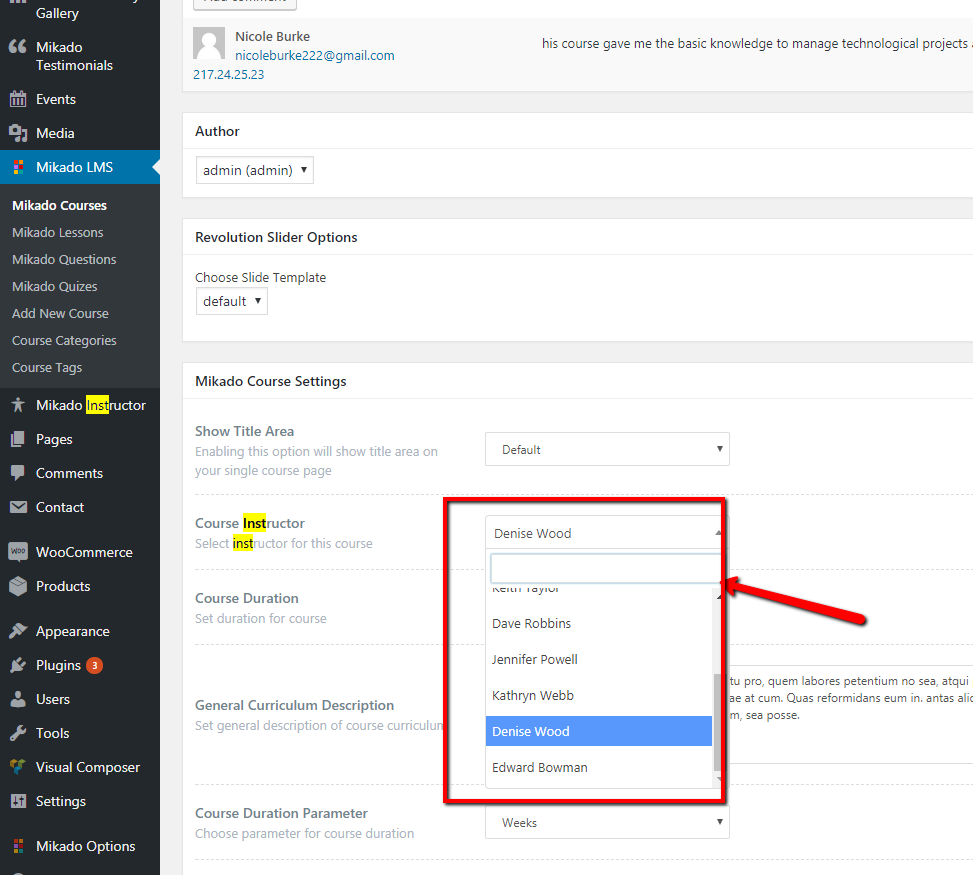Click the Comments bubble icon
Screen dimensions: 973x875
(18, 473)
